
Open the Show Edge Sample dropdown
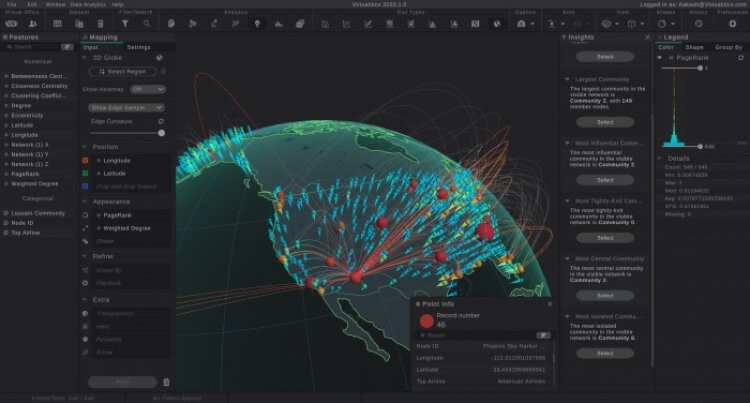pyautogui.click(x=126, y=108)
